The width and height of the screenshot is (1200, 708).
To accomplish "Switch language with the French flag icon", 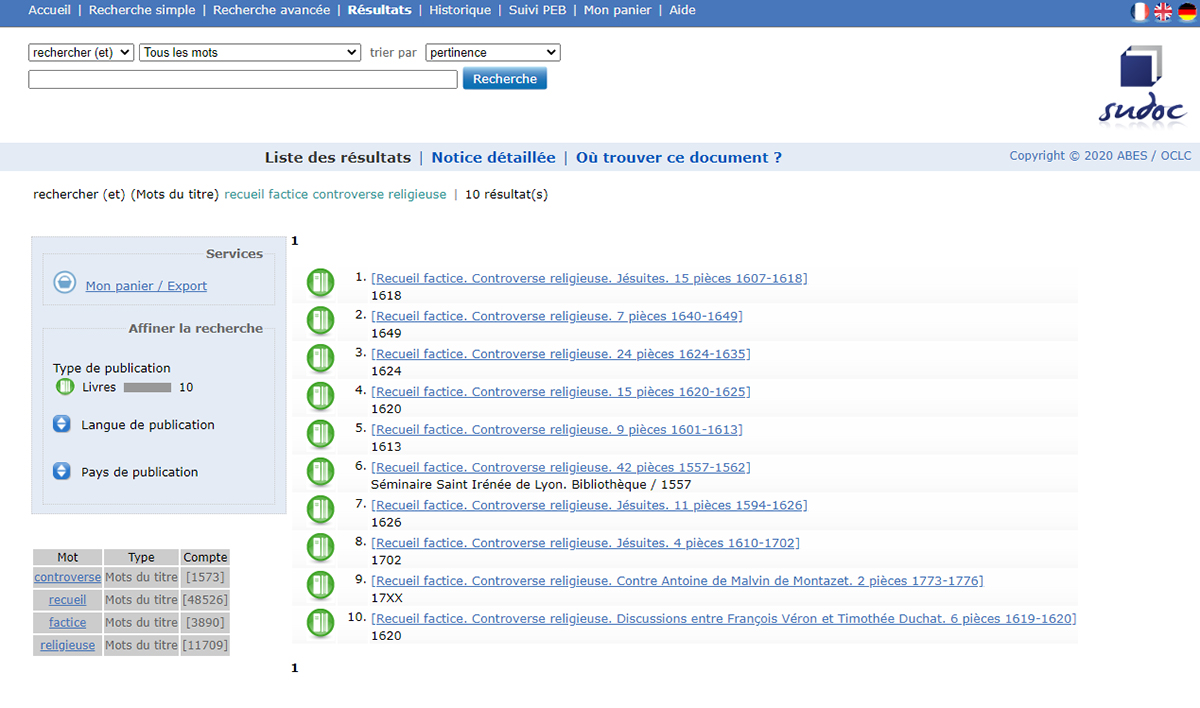I will click(1139, 11).
